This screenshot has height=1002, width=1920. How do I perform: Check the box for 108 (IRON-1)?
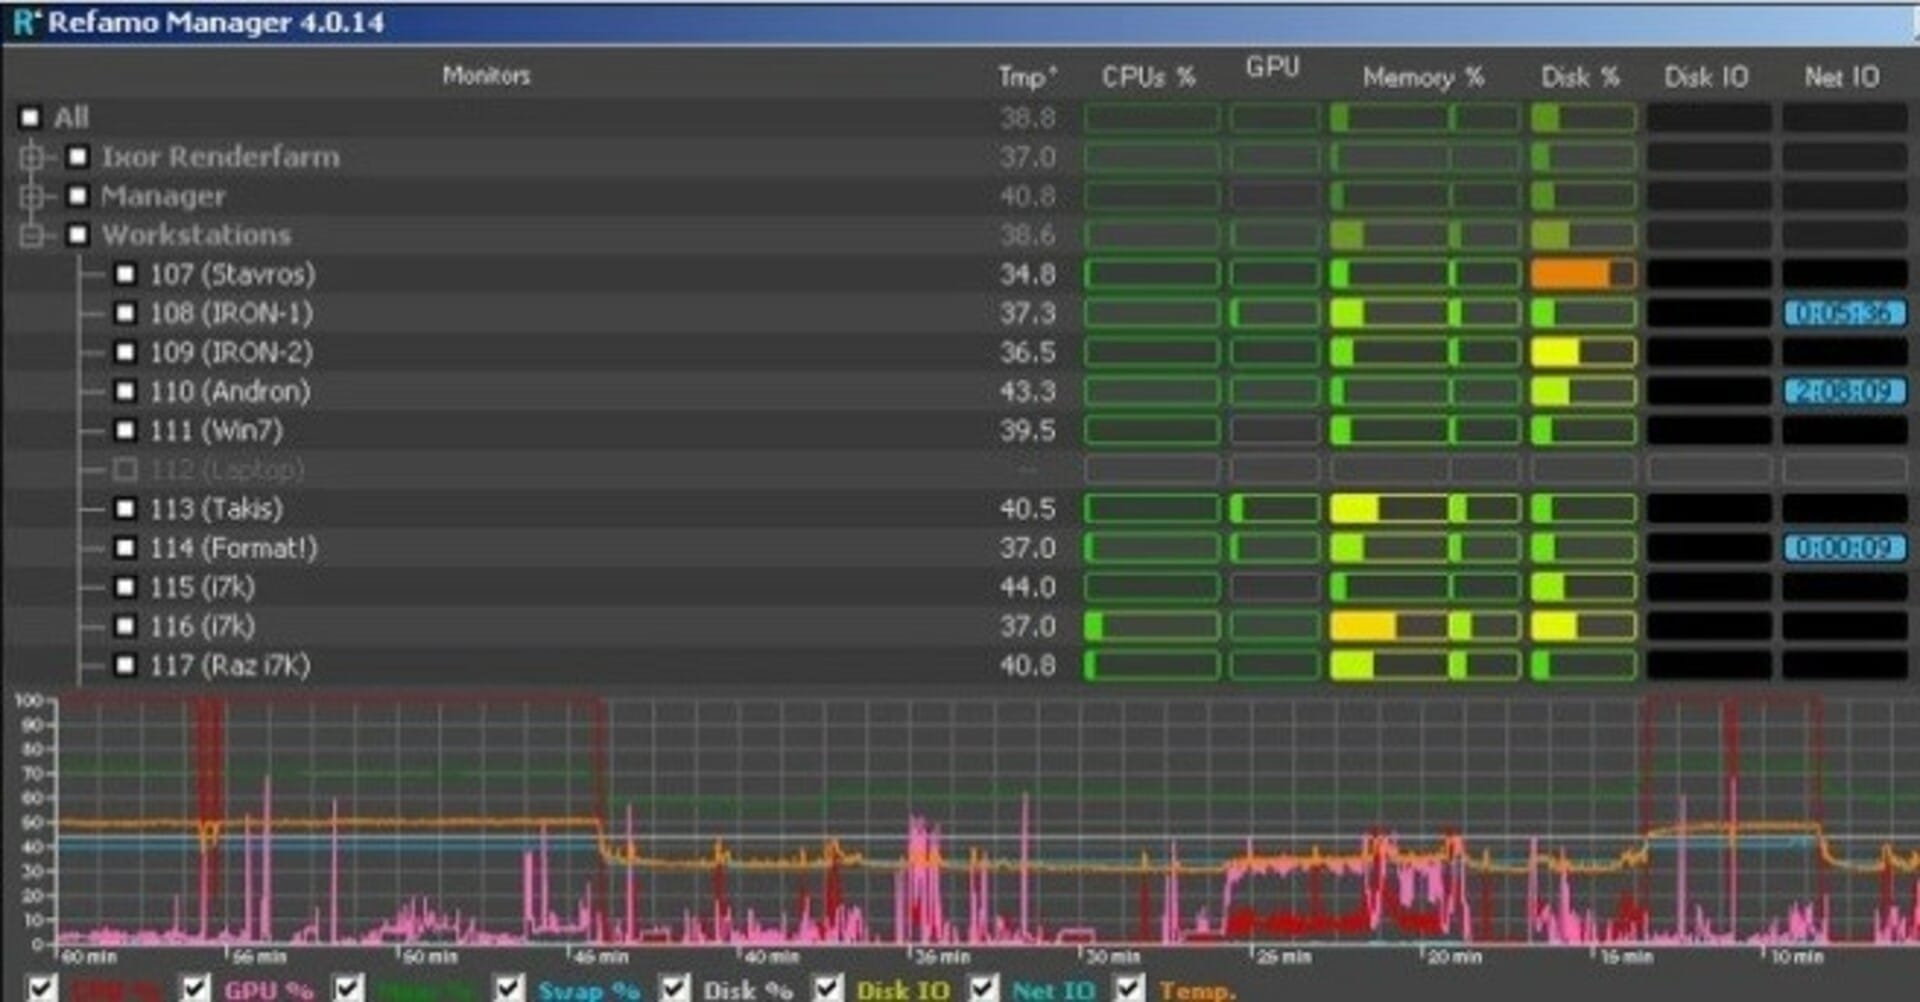click(125, 313)
